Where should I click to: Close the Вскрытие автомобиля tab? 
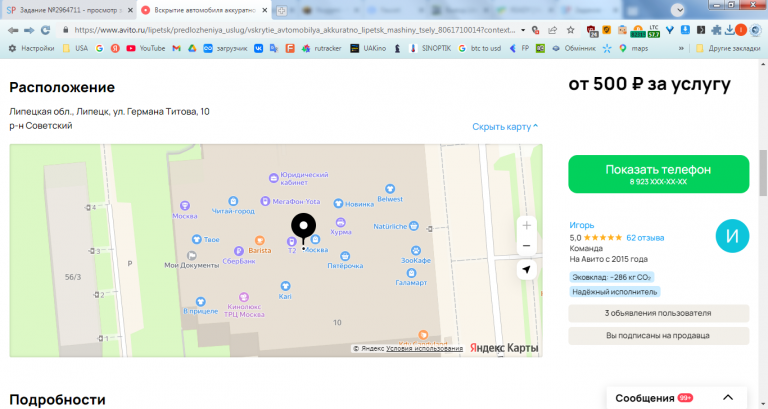264,10
